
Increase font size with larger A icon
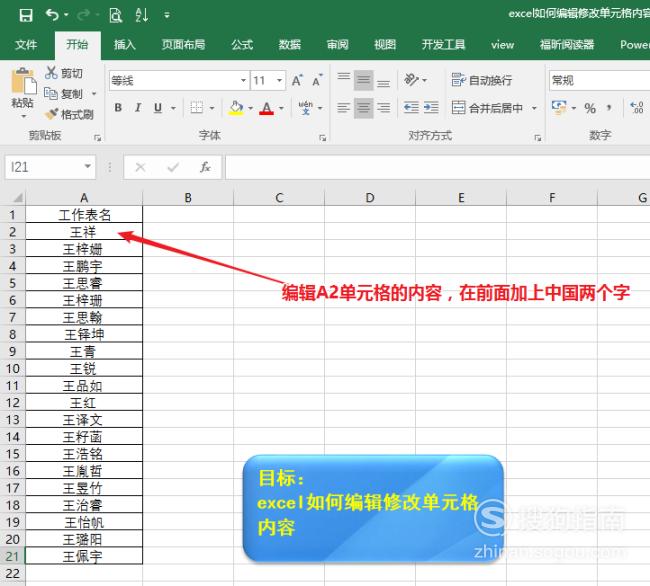coord(297,80)
